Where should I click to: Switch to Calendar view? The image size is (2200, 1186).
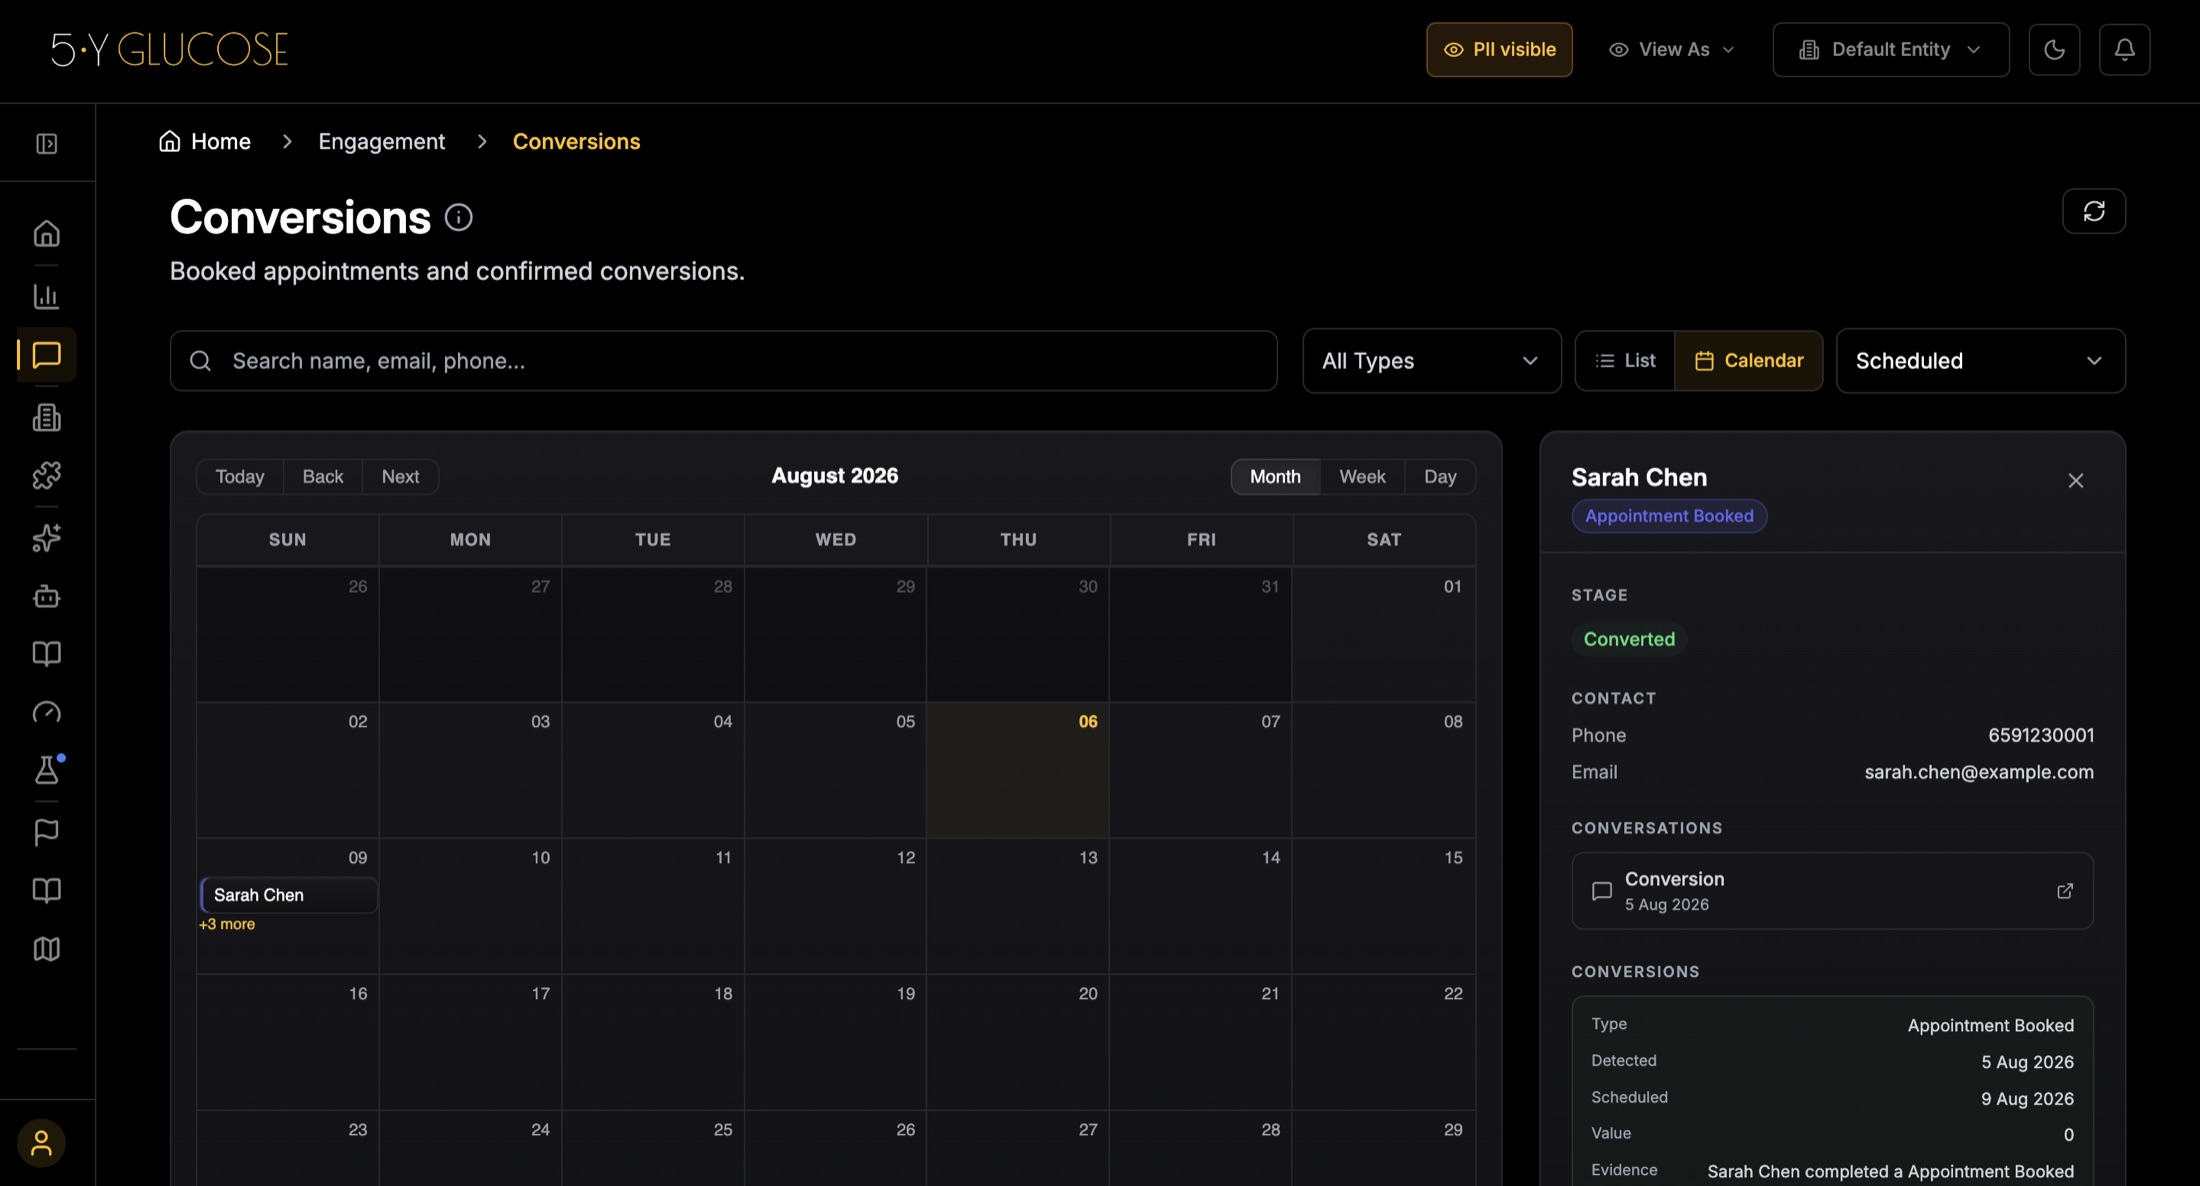[1749, 361]
